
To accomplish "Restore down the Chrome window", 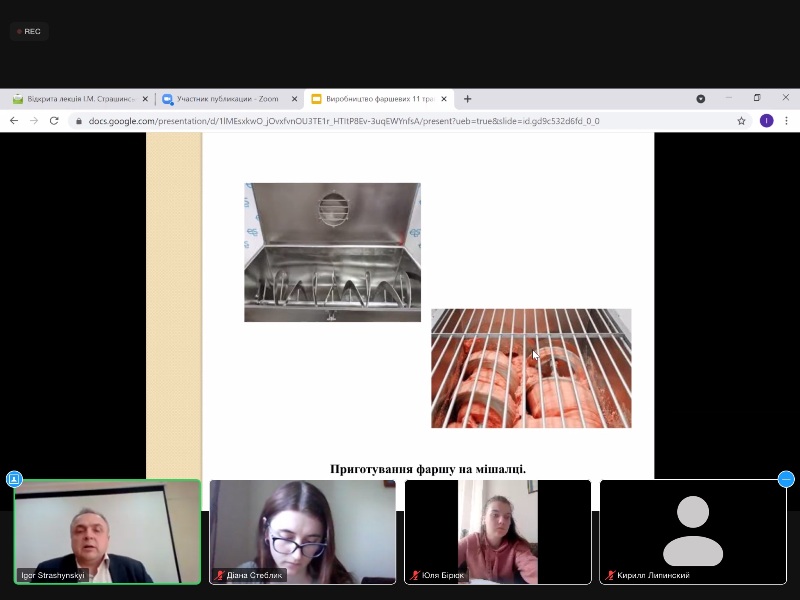I will pyautogui.click(x=757, y=98).
